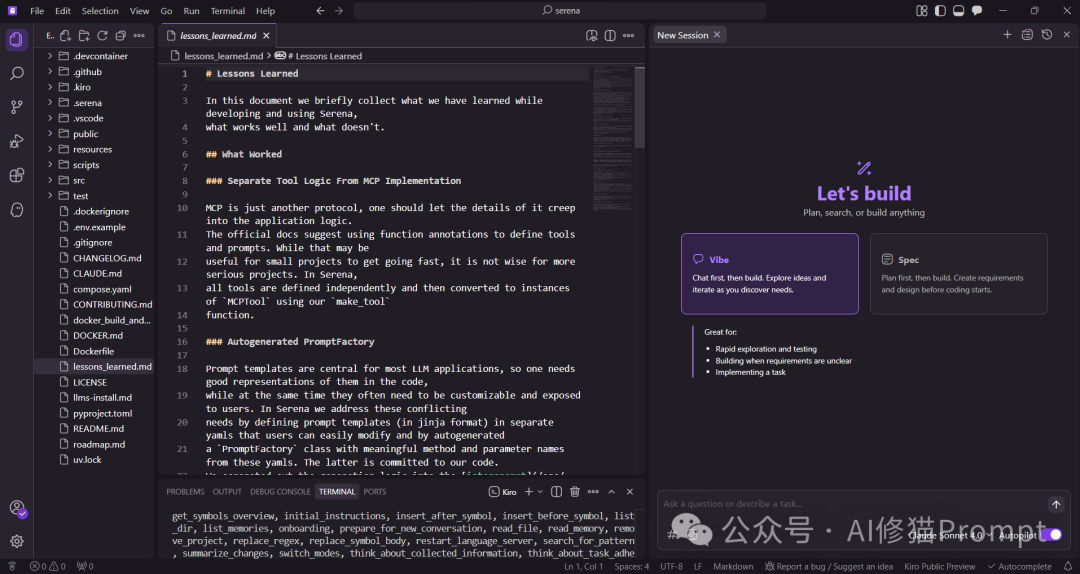Open markdown preview icon in editor toolbar
Screen dimensions: 1080x574
592,35
